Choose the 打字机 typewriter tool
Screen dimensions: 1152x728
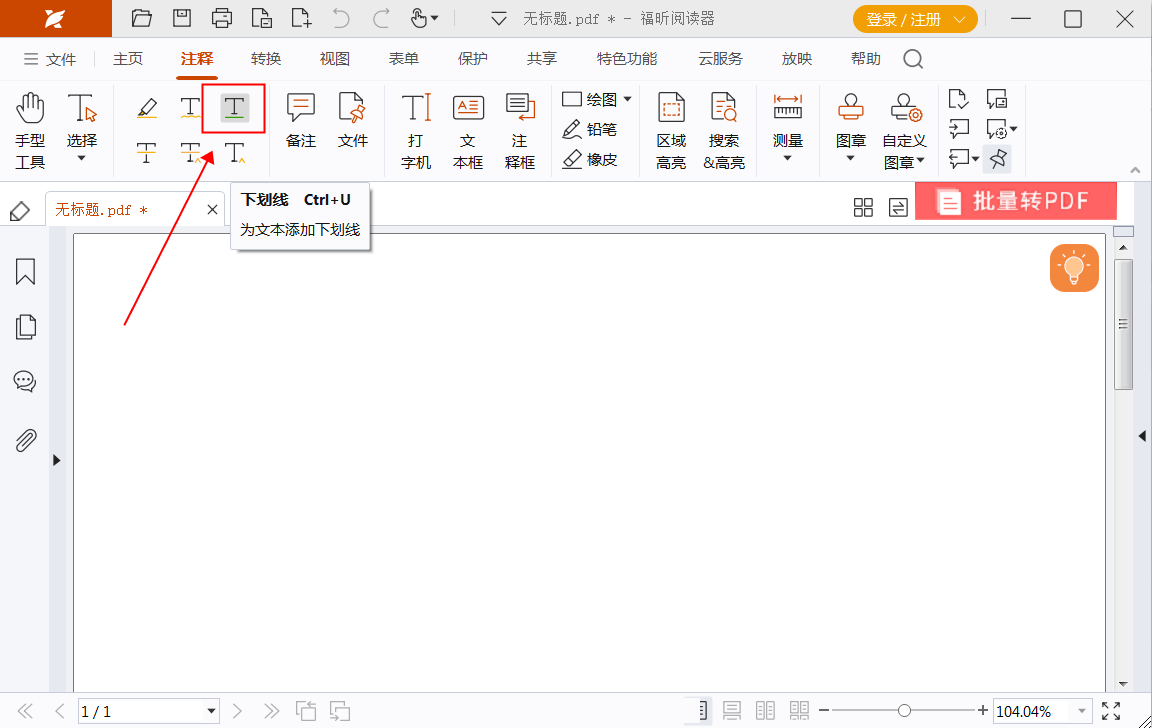(x=416, y=130)
